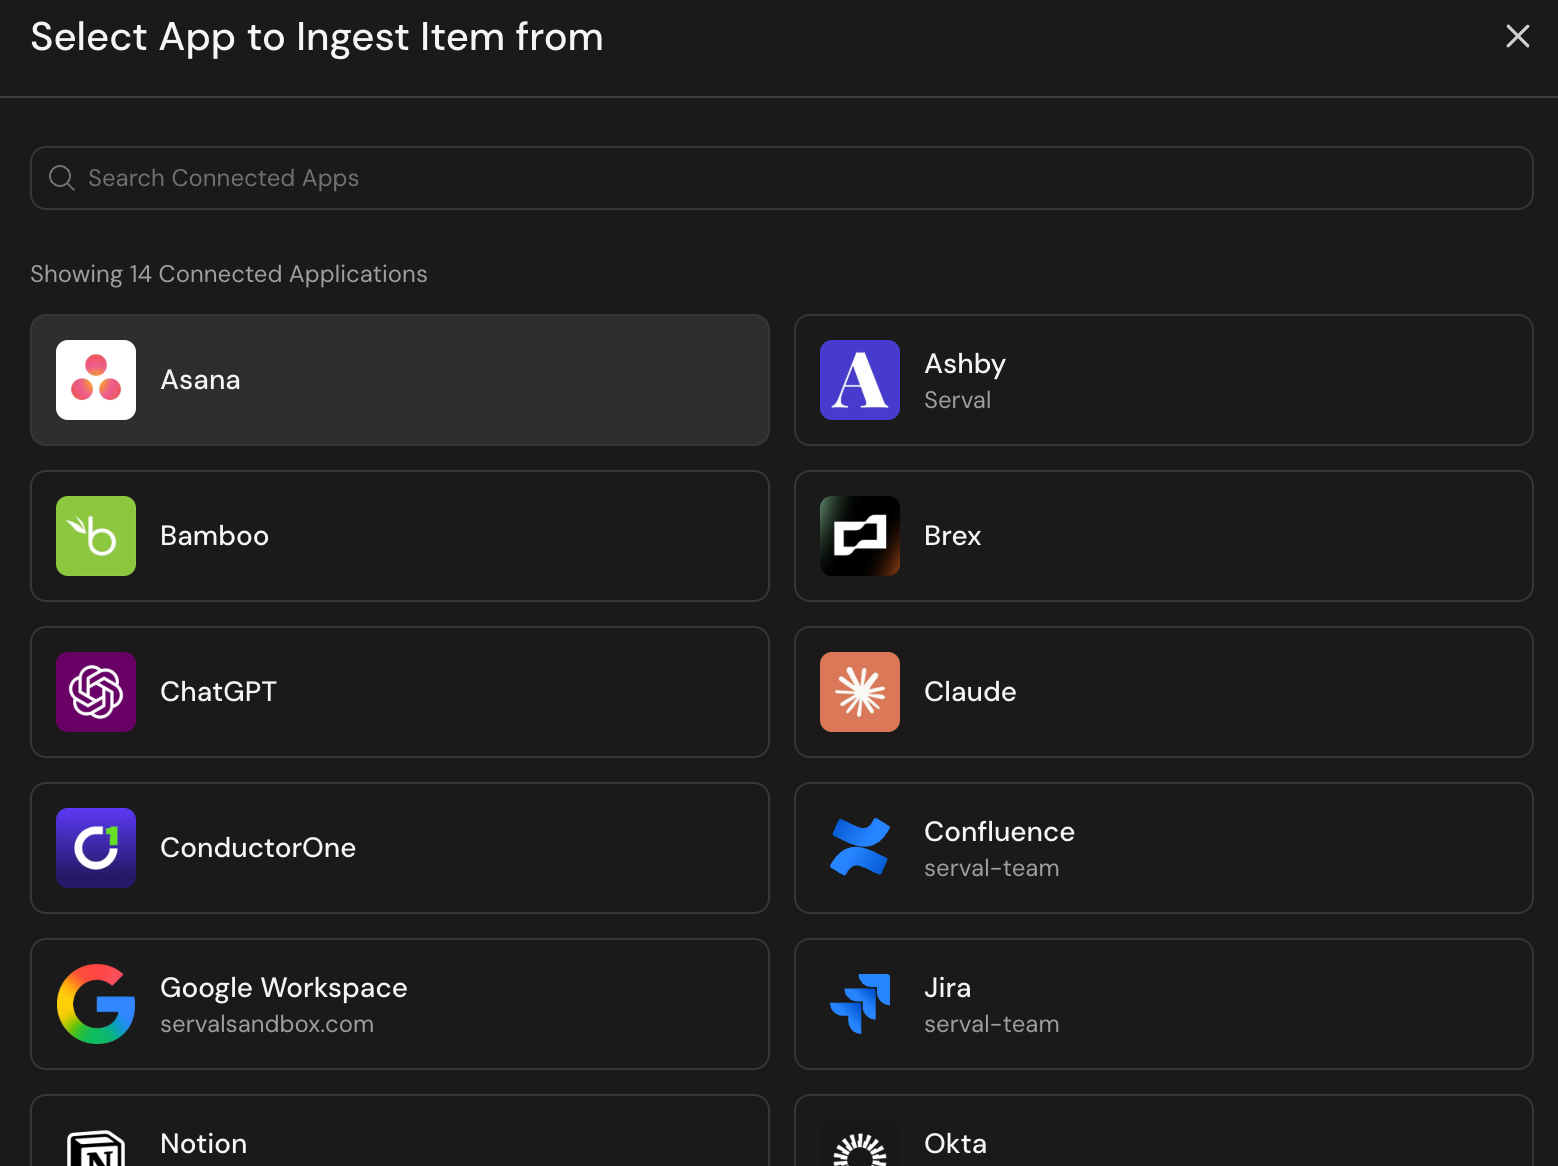This screenshot has width=1558, height=1166.
Task: Click the 'Select App to Ingest Item from' title
Action: click(x=317, y=38)
